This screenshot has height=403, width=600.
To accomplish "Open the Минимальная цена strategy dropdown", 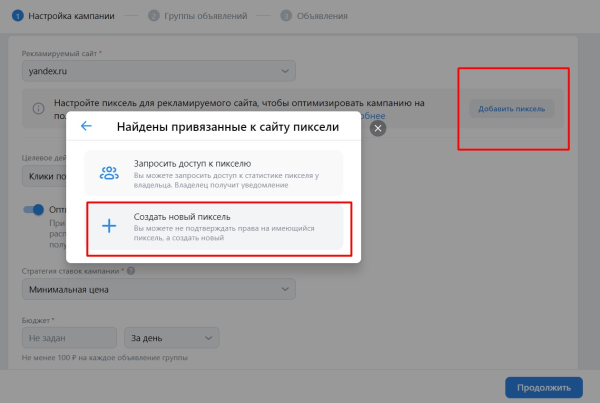I will pyautogui.click(x=158, y=290).
